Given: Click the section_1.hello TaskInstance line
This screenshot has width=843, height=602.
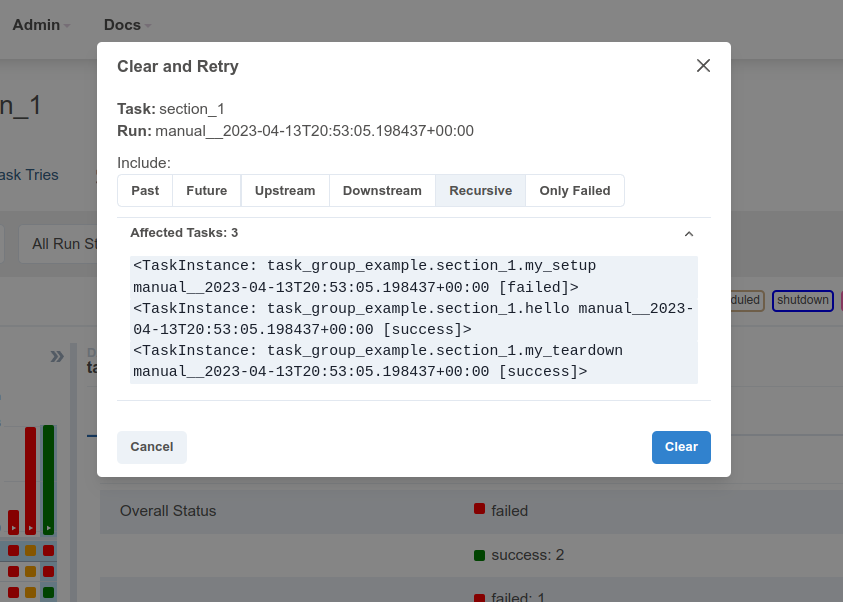Looking at the screenshot, I should pos(414,319).
